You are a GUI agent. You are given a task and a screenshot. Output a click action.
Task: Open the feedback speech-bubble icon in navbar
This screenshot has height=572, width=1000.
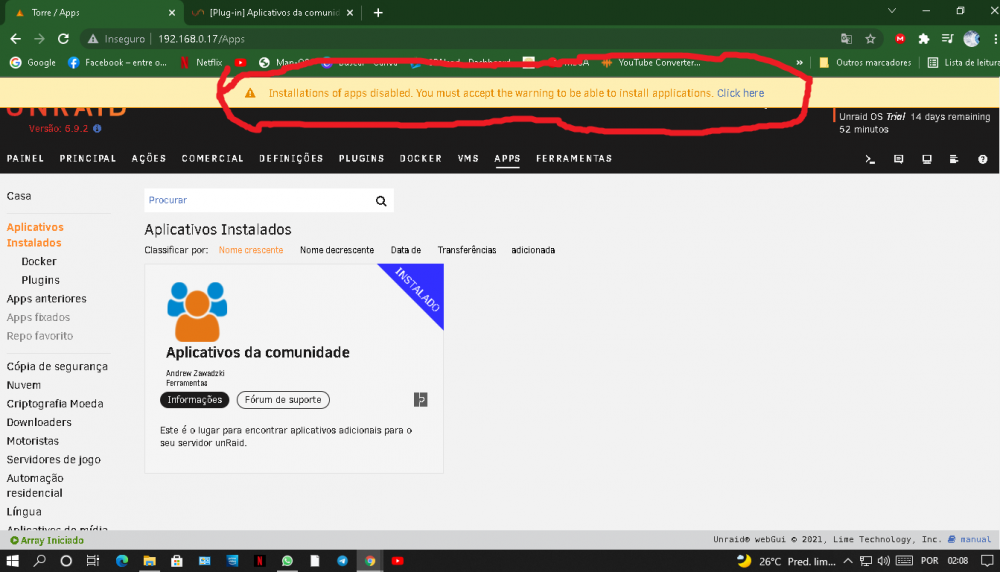(x=899, y=159)
